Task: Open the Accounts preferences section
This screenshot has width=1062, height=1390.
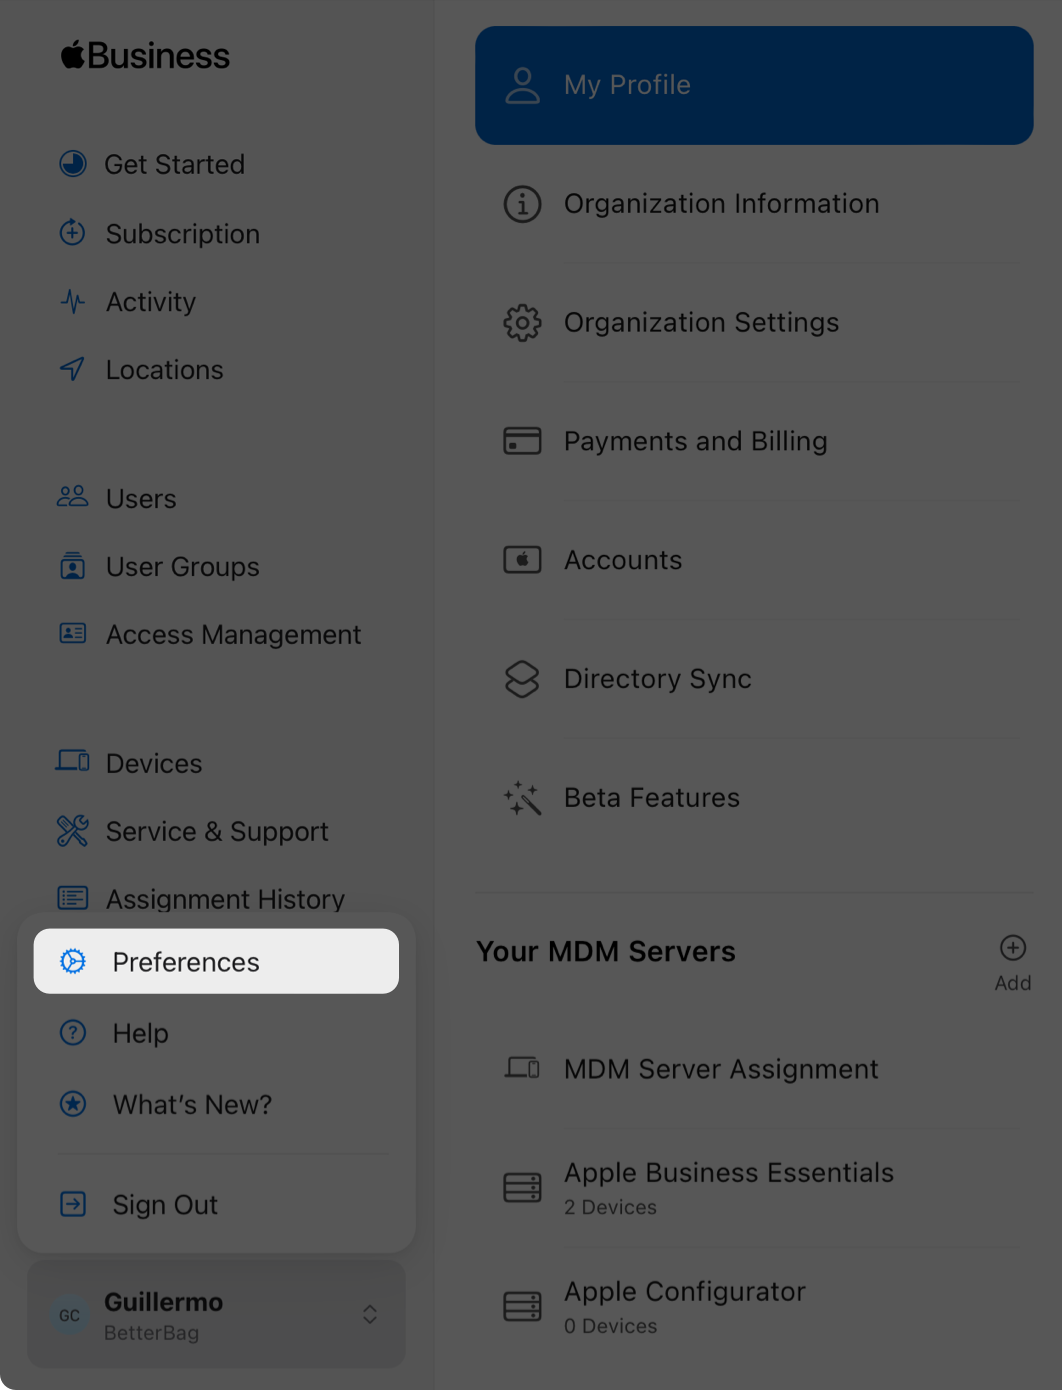Action: coord(623,560)
